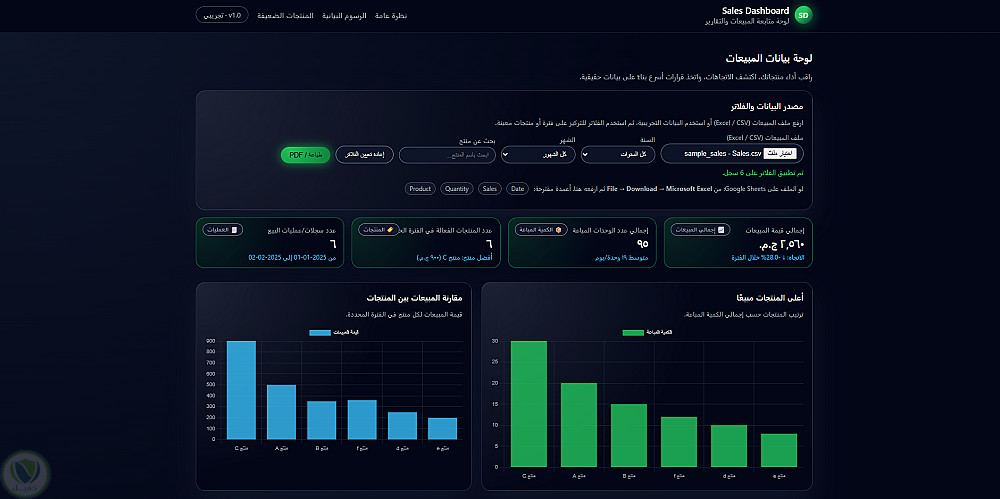Click the مصدر البيانات والفلاتر section heading
This screenshot has width=1000, height=499.
[x=767, y=106]
